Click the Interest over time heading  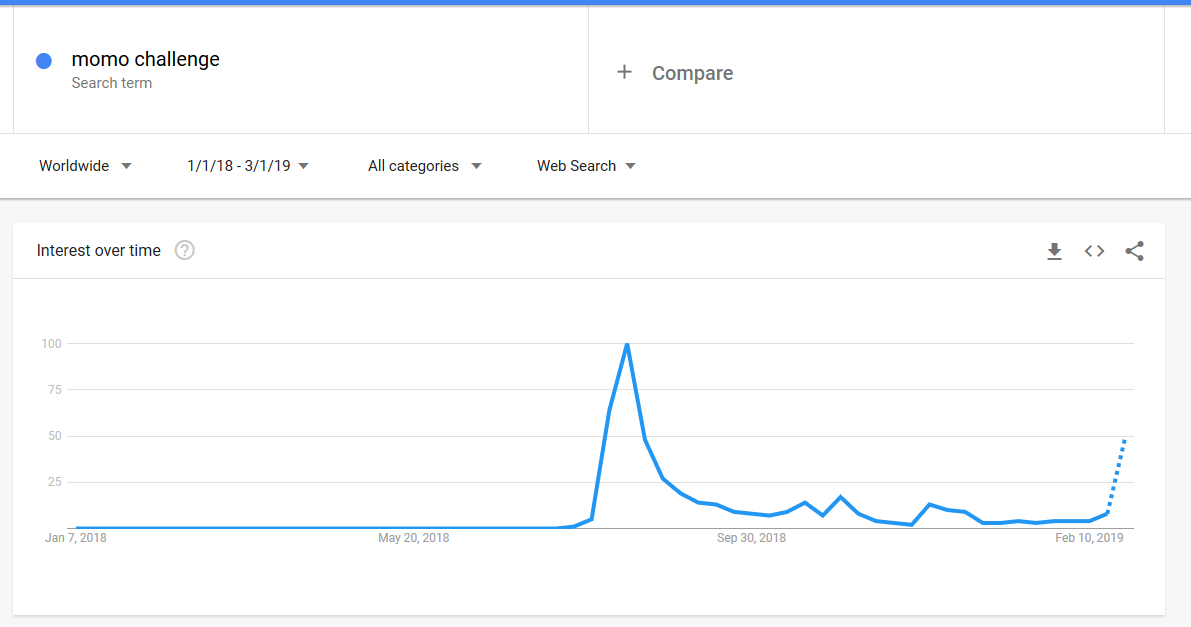click(x=99, y=250)
